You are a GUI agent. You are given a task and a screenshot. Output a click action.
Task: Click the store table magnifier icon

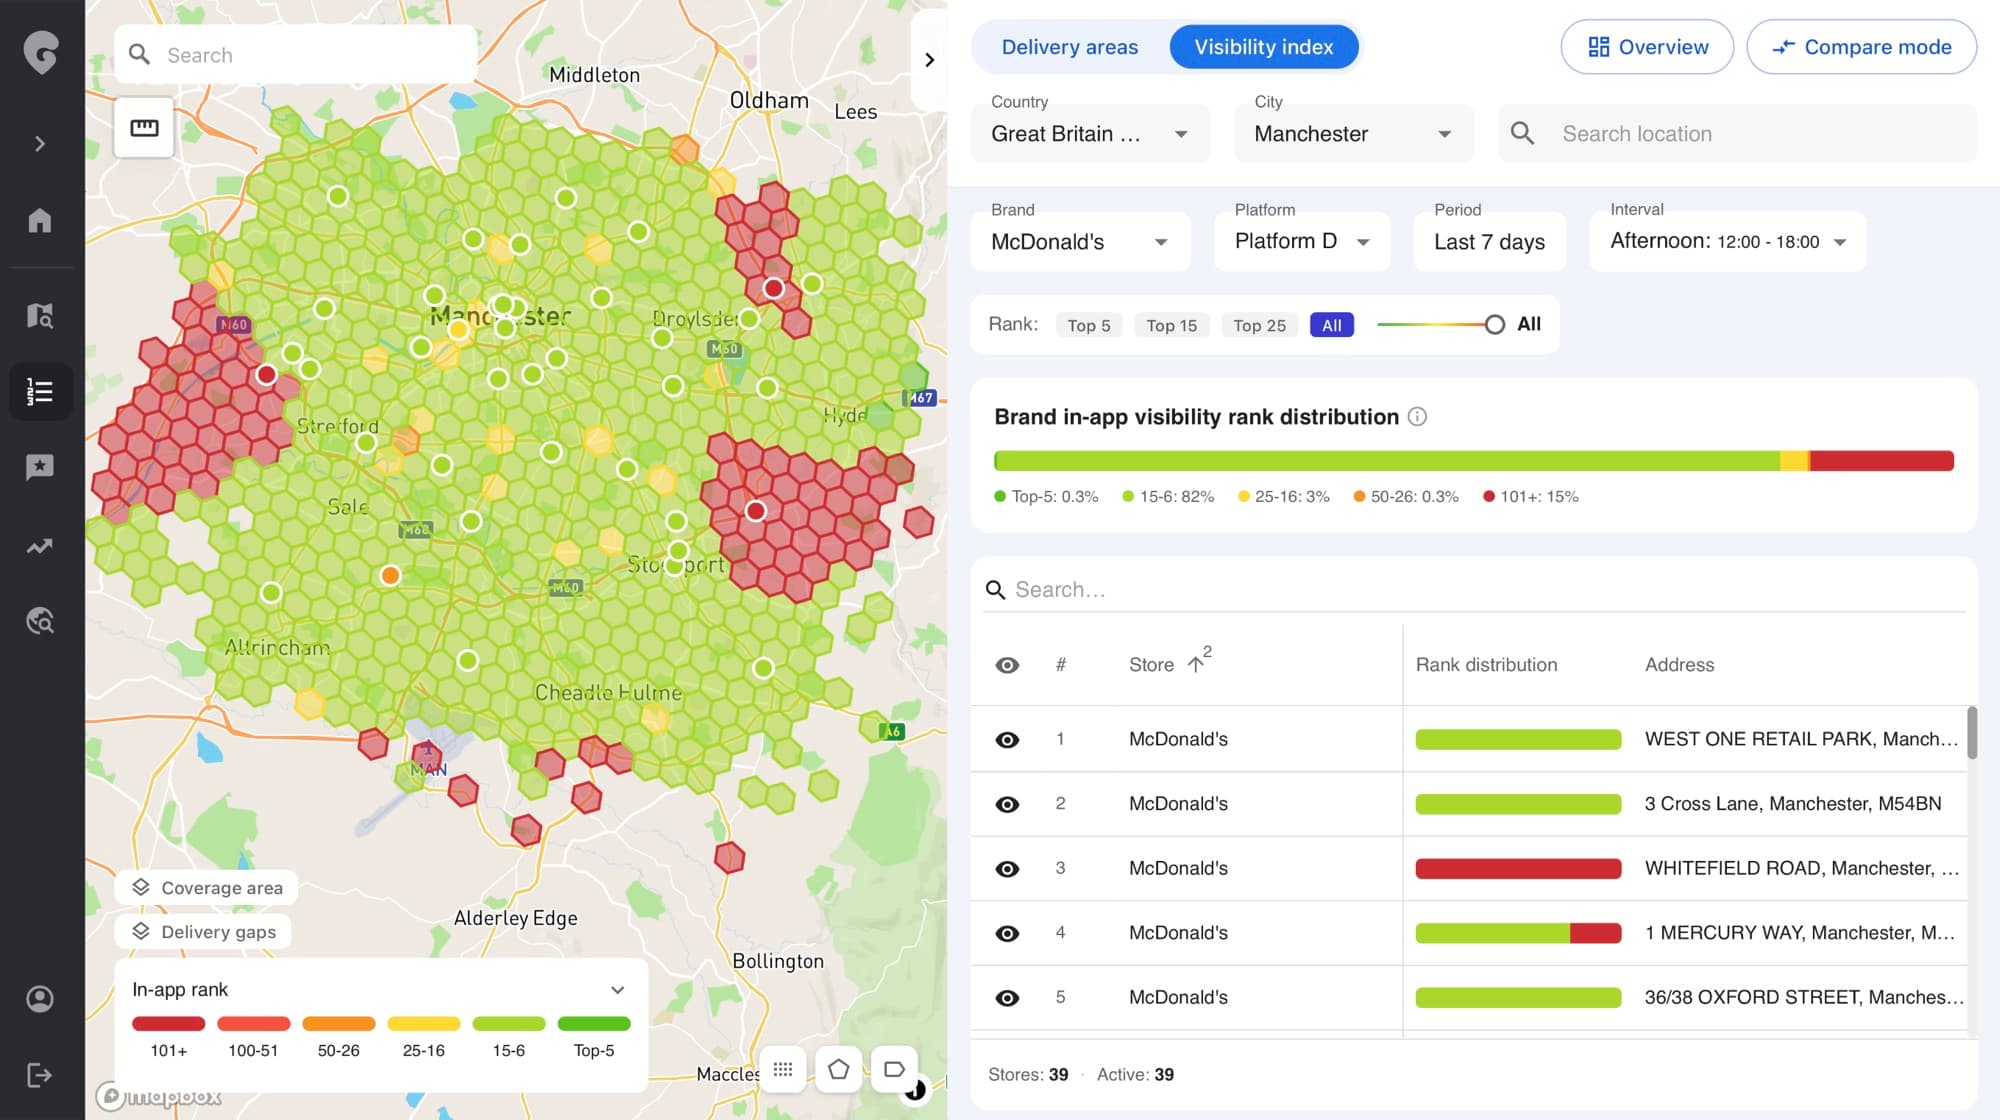point(995,590)
